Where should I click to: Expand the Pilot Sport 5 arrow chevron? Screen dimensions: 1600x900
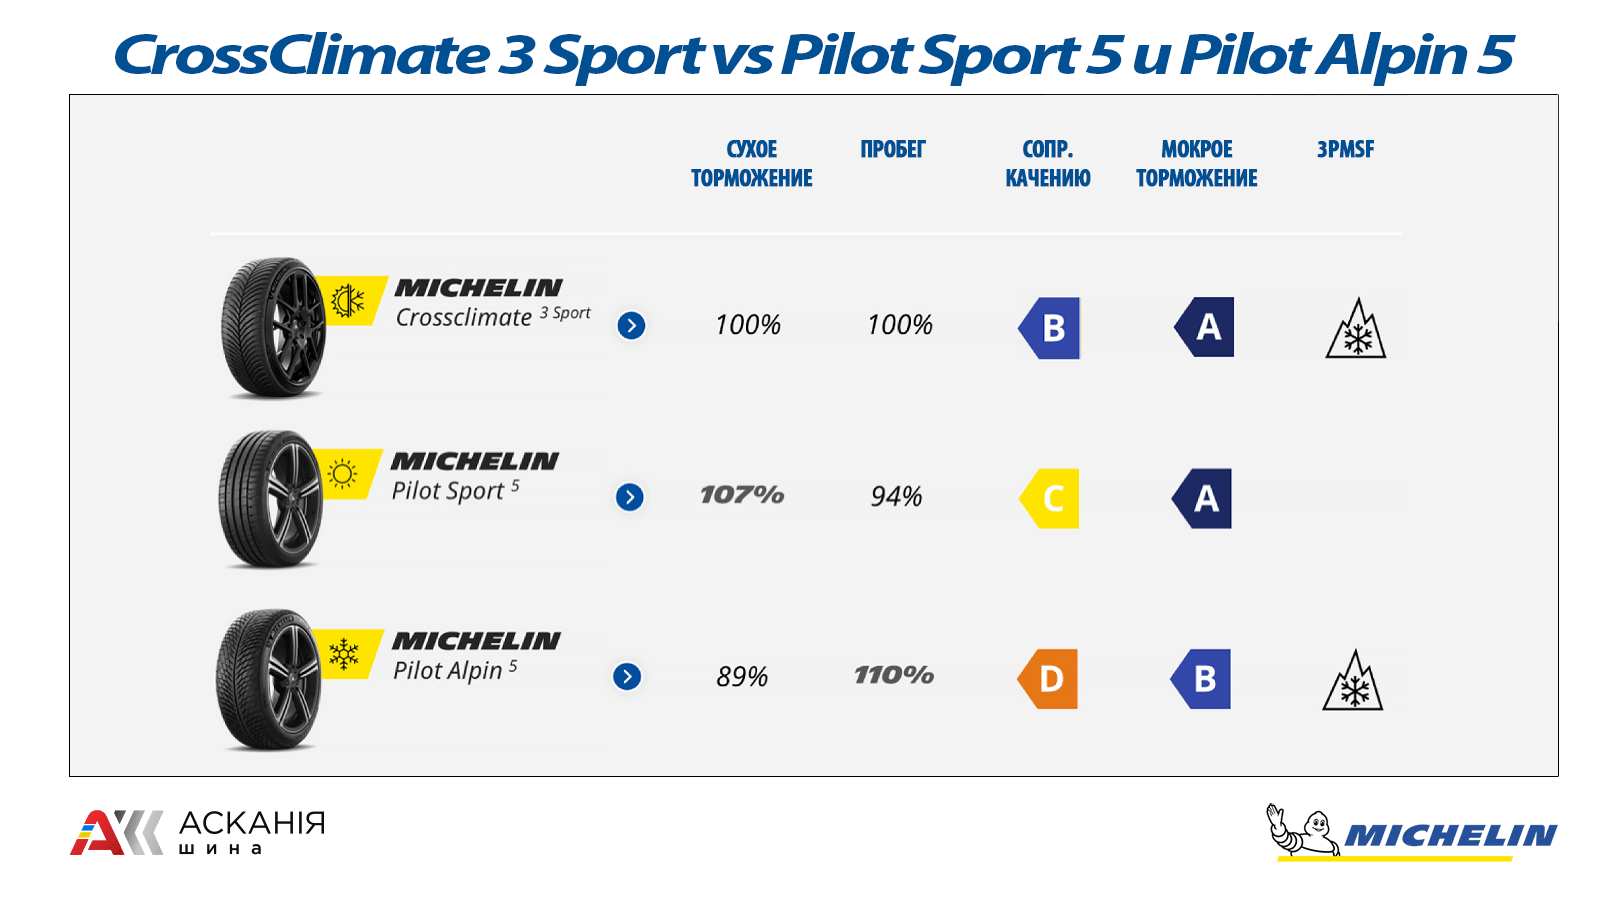point(629,497)
